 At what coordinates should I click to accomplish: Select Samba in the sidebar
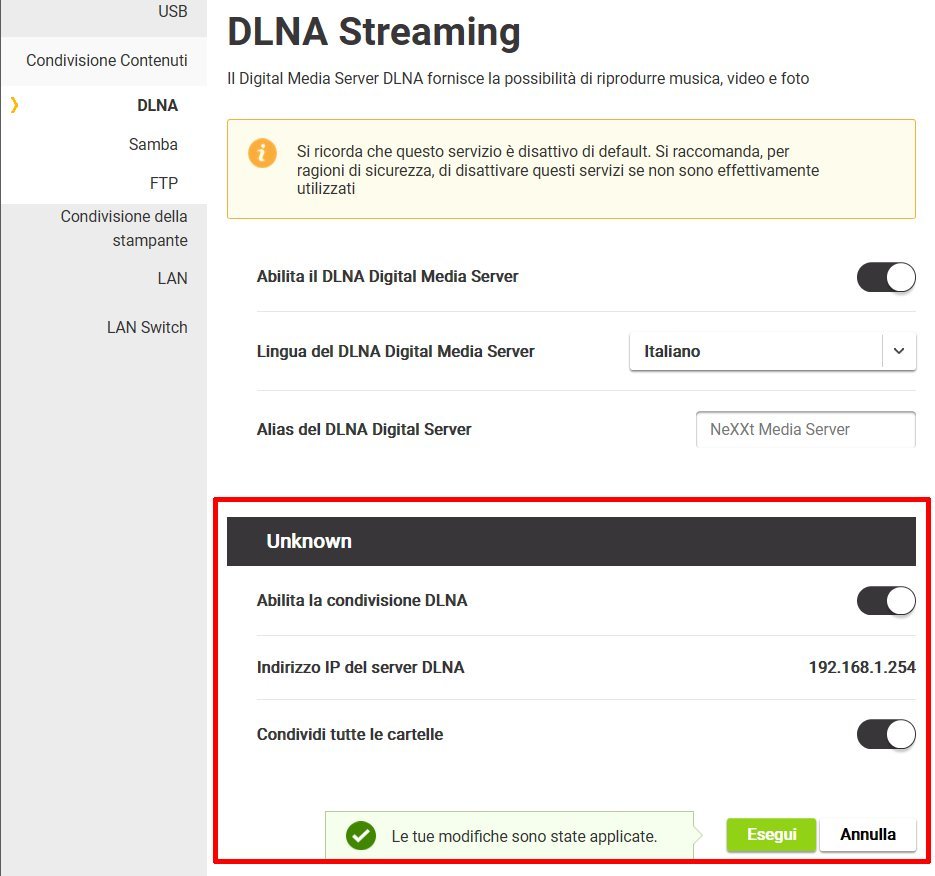click(x=153, y=144)
